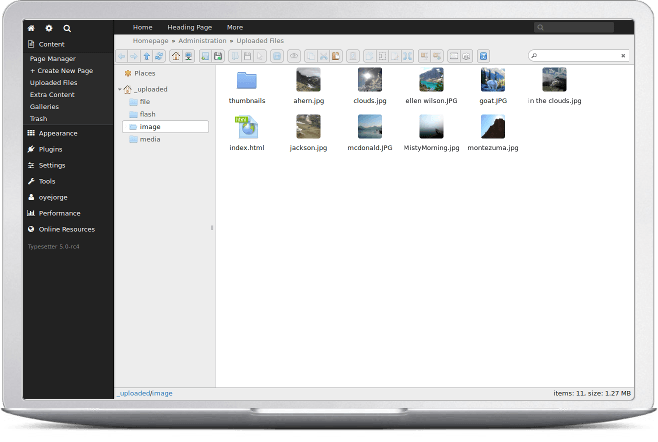Click the back arrow in file manager toolbar
658x442 pixels.
(122, 56)
